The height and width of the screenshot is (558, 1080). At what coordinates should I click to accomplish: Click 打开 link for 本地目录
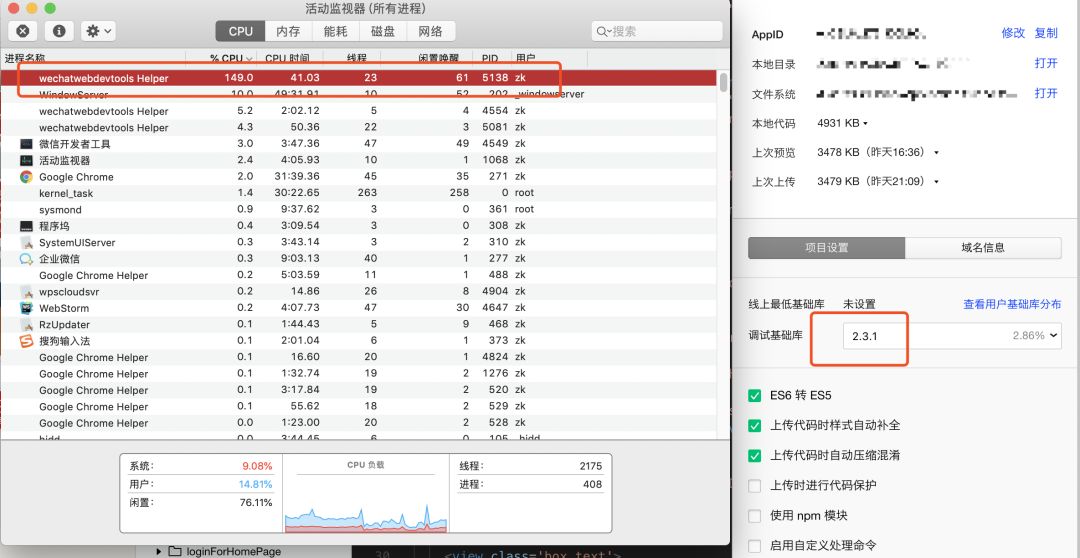coord(1046,63)
